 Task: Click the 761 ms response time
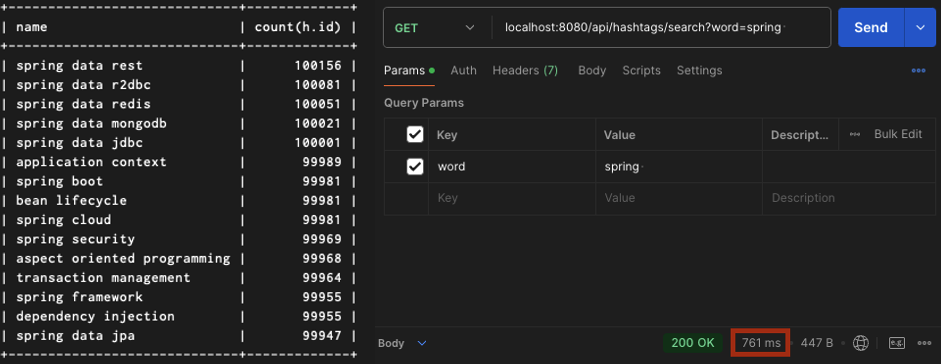click(x=761, y=343)
